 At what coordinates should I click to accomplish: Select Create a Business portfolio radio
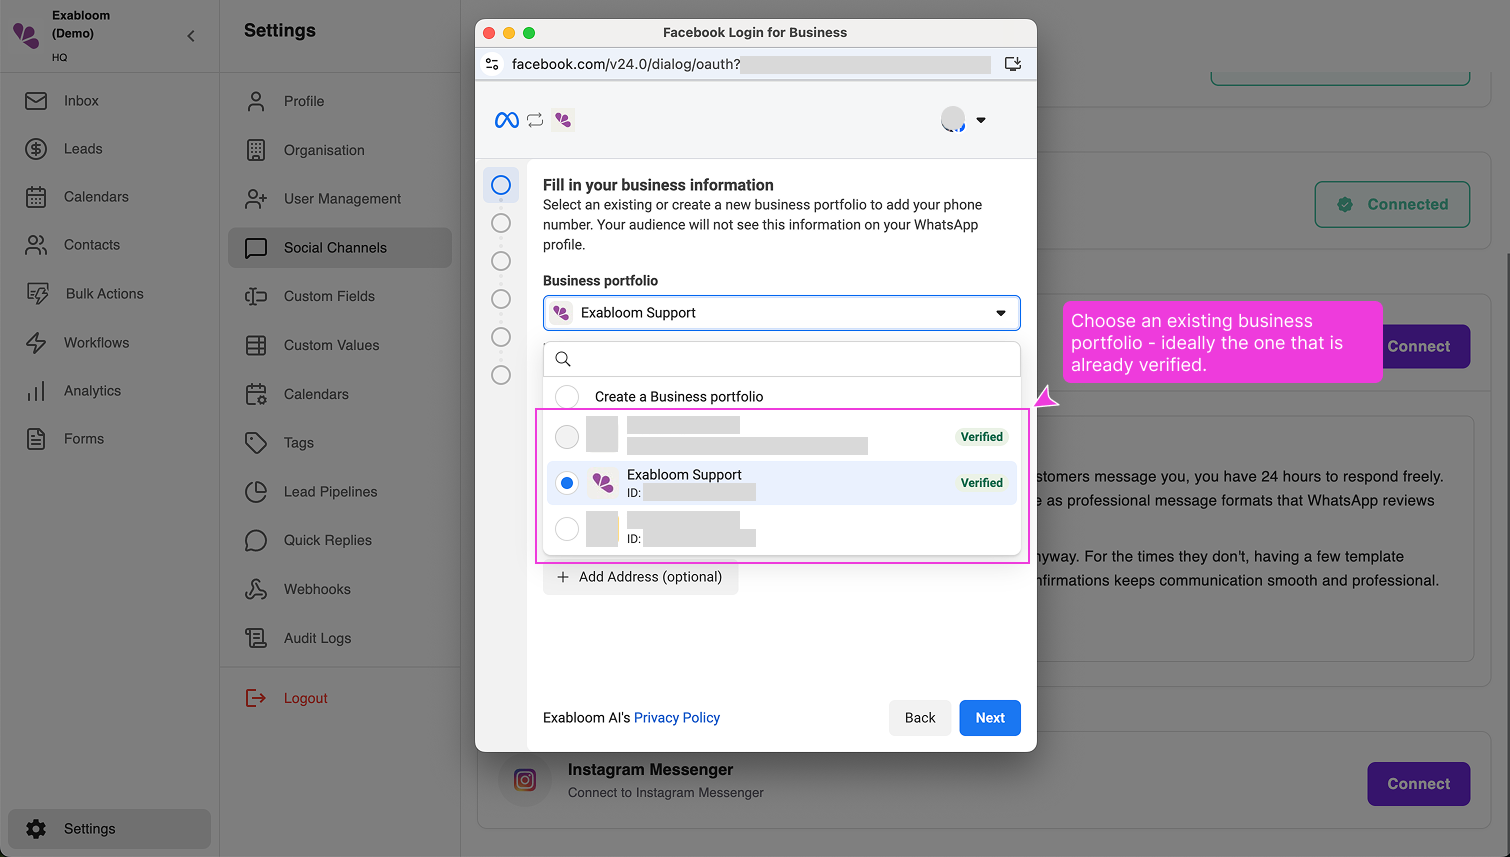567,397
